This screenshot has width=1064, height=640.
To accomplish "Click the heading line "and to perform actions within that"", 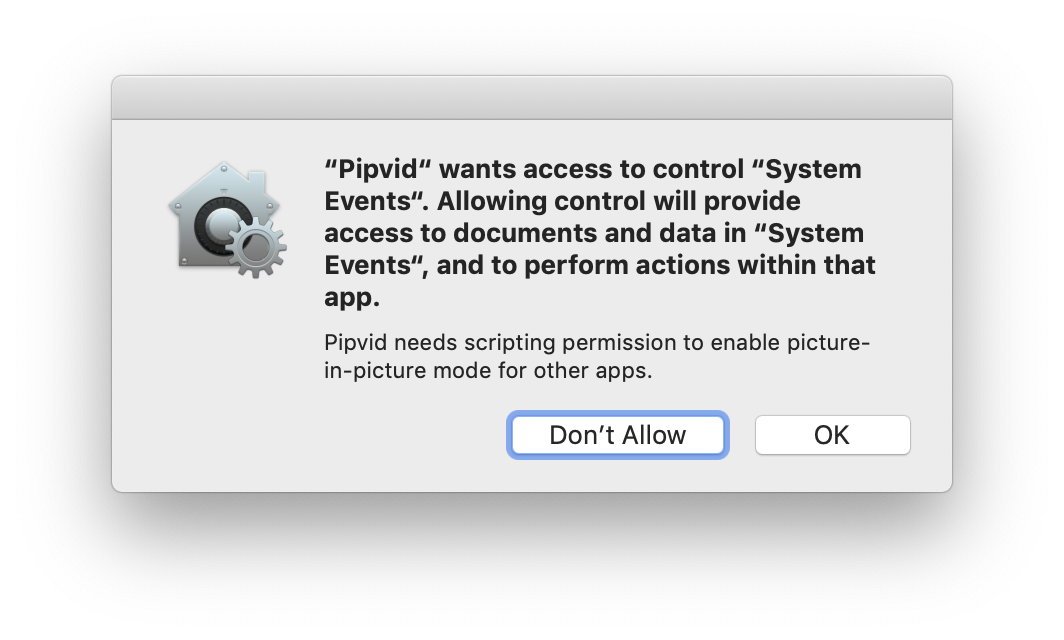I will pos(656,265).
